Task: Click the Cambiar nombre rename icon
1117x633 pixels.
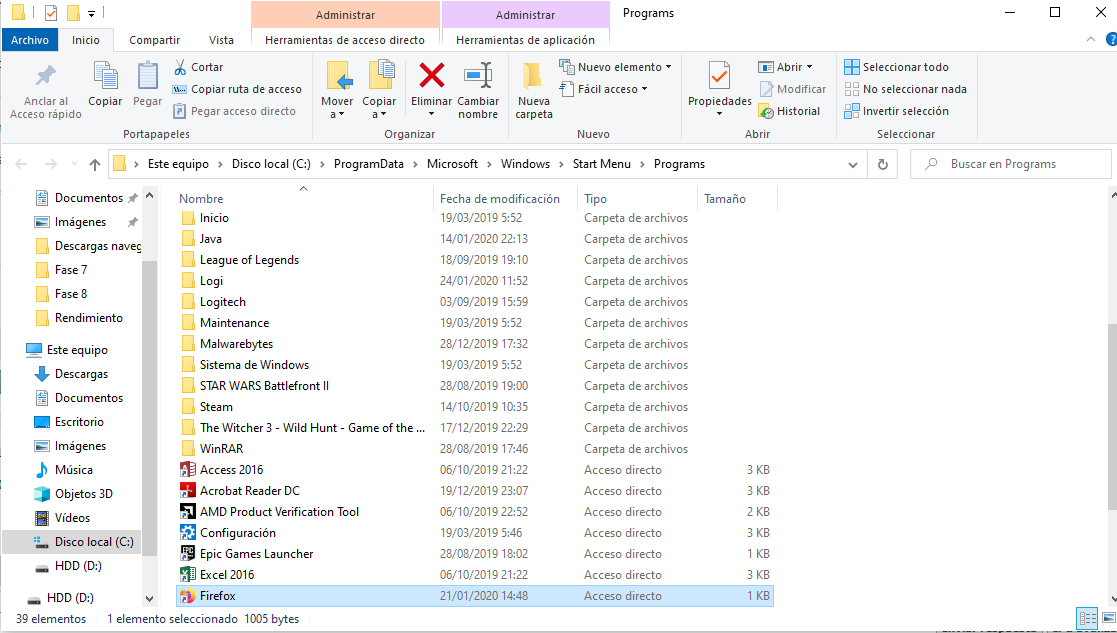Action: (x=478, y=75)
